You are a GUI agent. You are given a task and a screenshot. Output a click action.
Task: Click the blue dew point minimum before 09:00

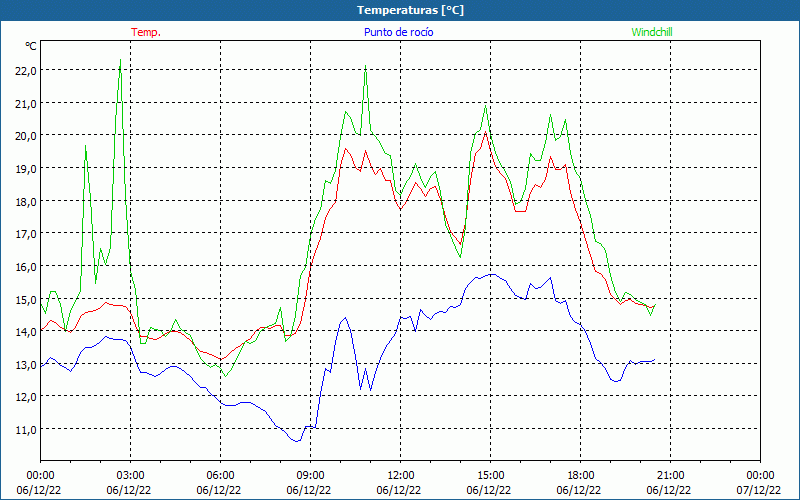pyautogui.click(x=297, y=441)
